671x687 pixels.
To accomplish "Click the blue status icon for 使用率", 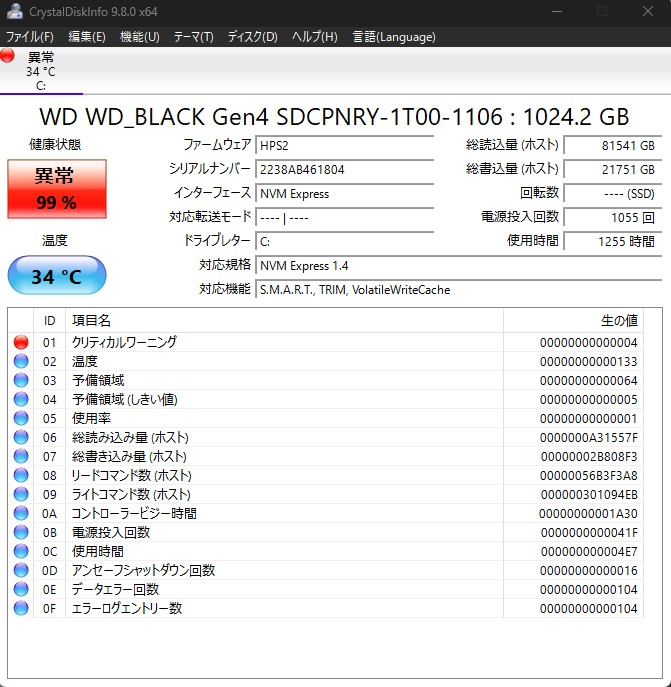I will coord(21,418).
